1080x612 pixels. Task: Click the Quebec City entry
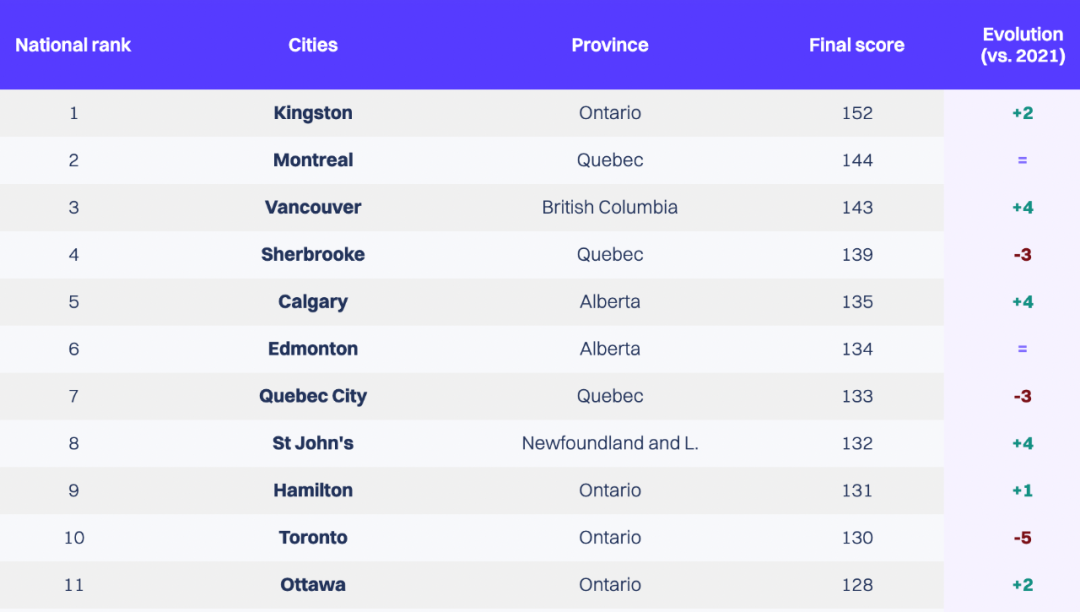(313, 397)
